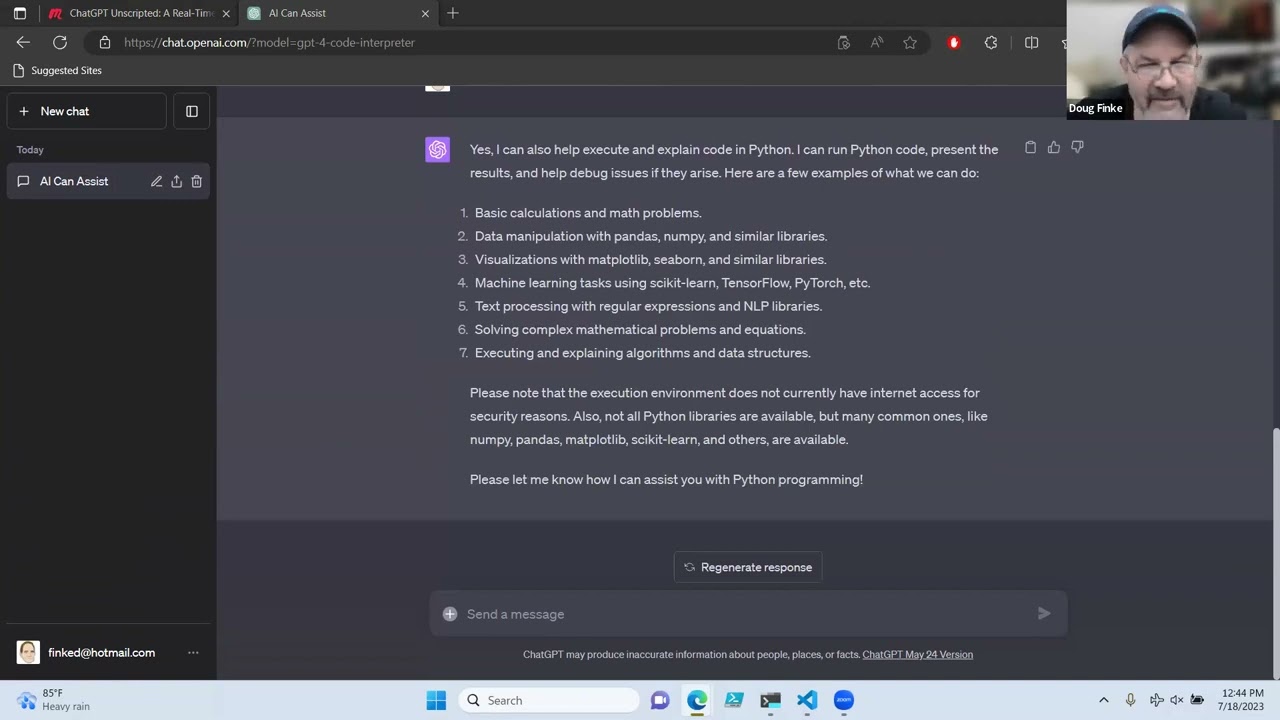Click the finked@hotmail.com account name
This screenshot has height=720, width=1280.
(x=101, y=653)
